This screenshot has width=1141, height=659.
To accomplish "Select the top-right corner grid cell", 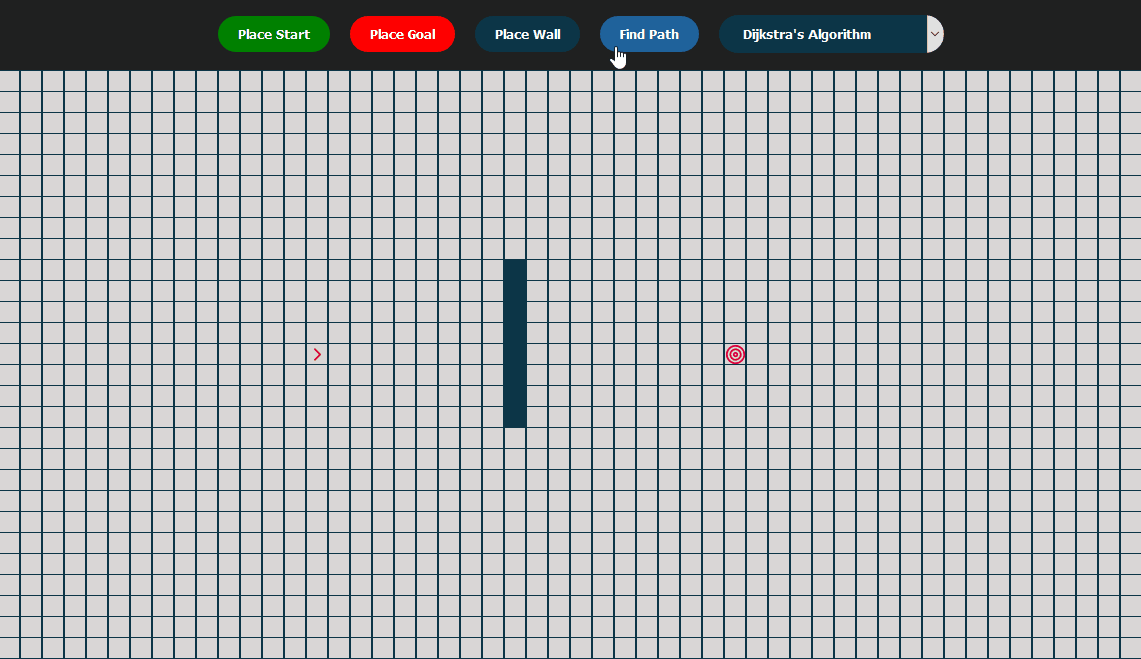I will point(1130,80).
